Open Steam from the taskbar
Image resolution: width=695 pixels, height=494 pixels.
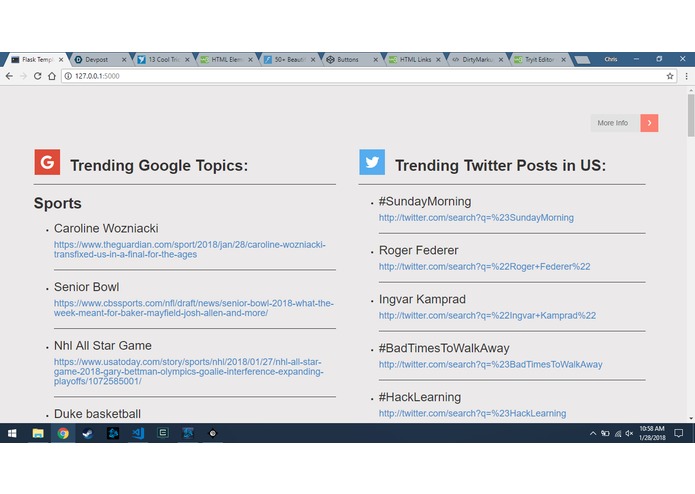(x=88, y=433)
